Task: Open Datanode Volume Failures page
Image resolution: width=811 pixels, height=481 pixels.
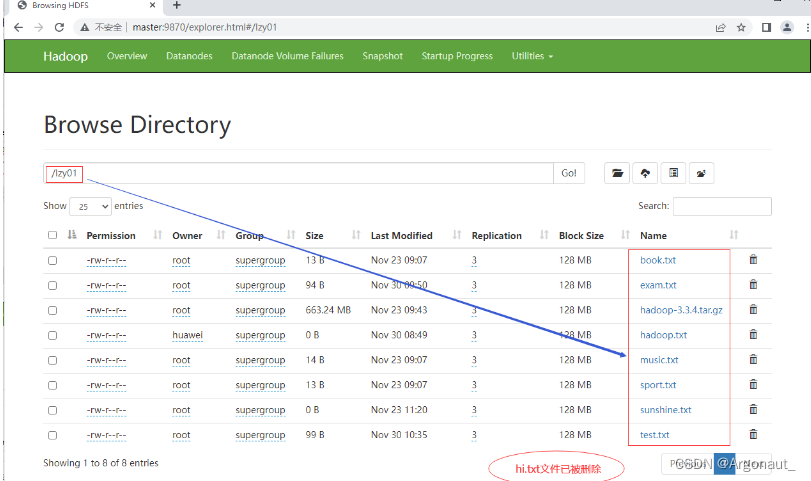Action: (288, 56)
